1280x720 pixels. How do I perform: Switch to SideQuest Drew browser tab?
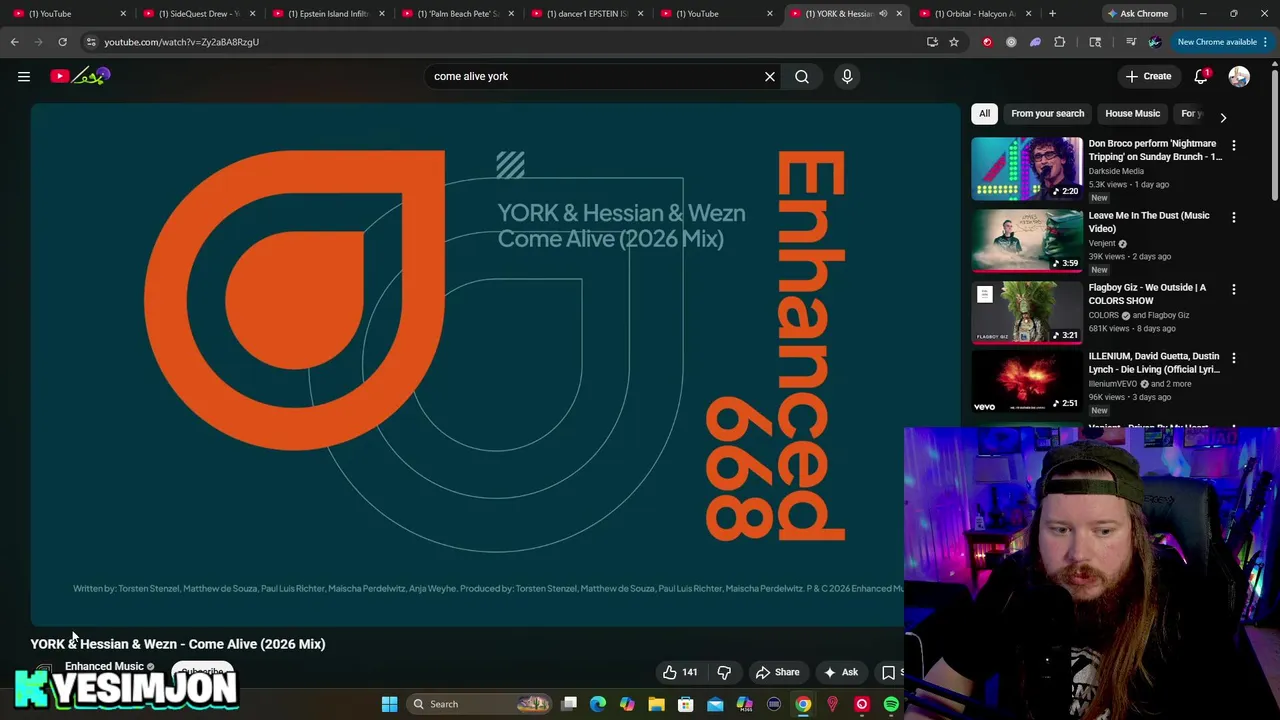[200, 13]
